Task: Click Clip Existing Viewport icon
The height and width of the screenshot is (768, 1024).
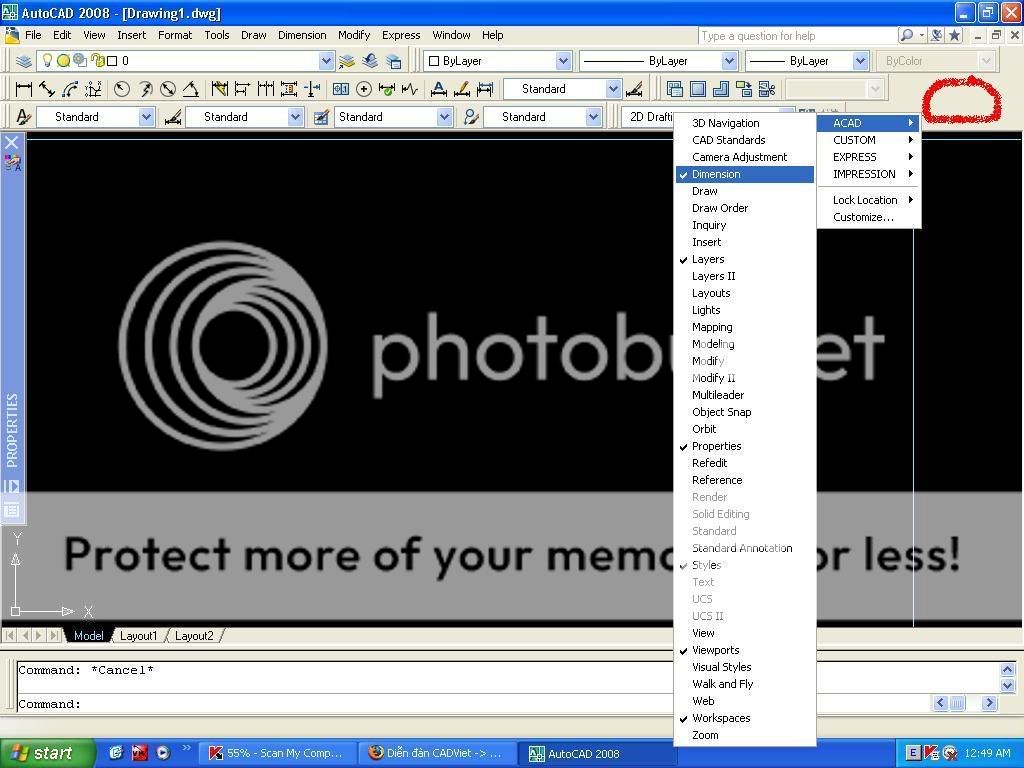Action: (x=767, y=89)
